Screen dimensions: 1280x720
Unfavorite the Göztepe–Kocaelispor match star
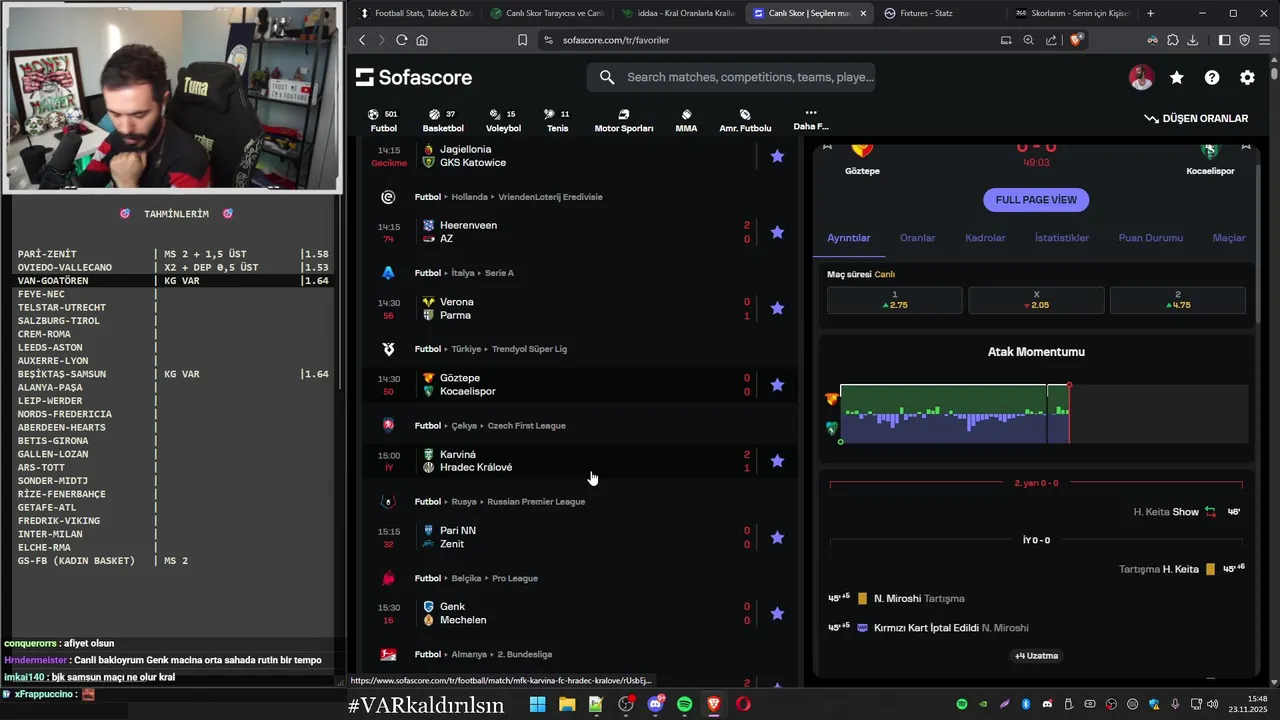777,384
